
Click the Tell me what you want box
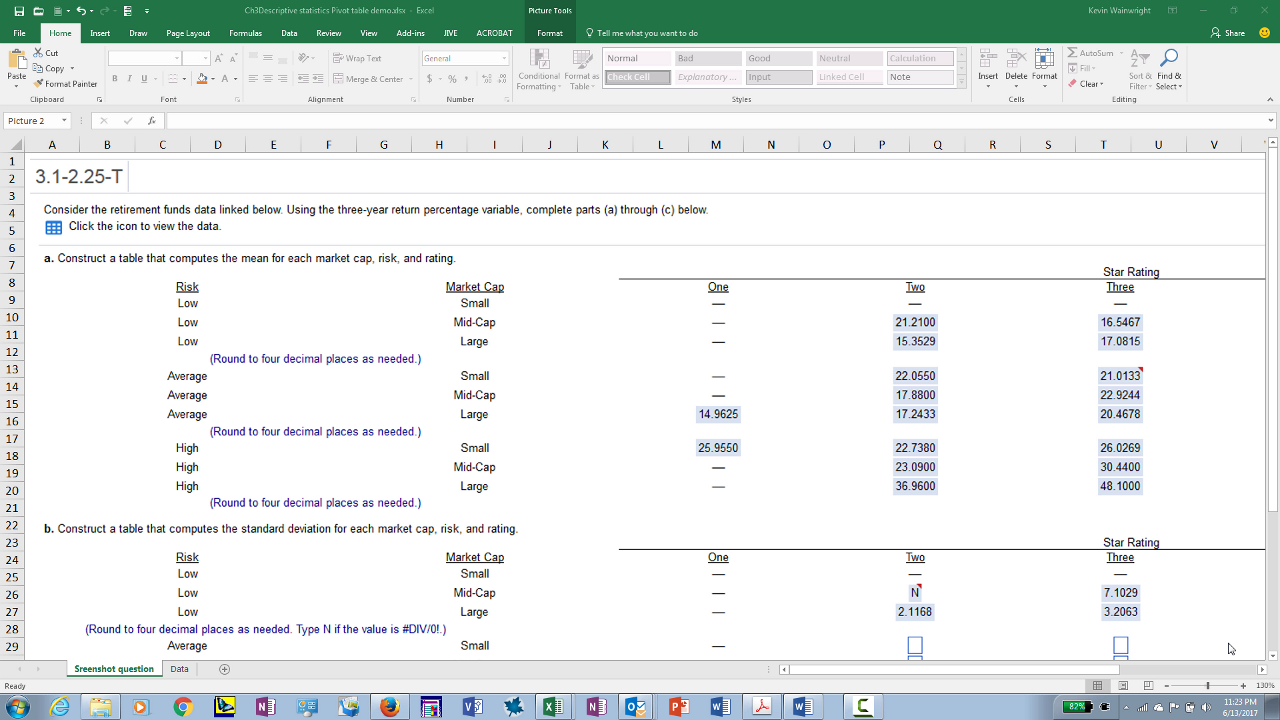click(x=647, y=33)
